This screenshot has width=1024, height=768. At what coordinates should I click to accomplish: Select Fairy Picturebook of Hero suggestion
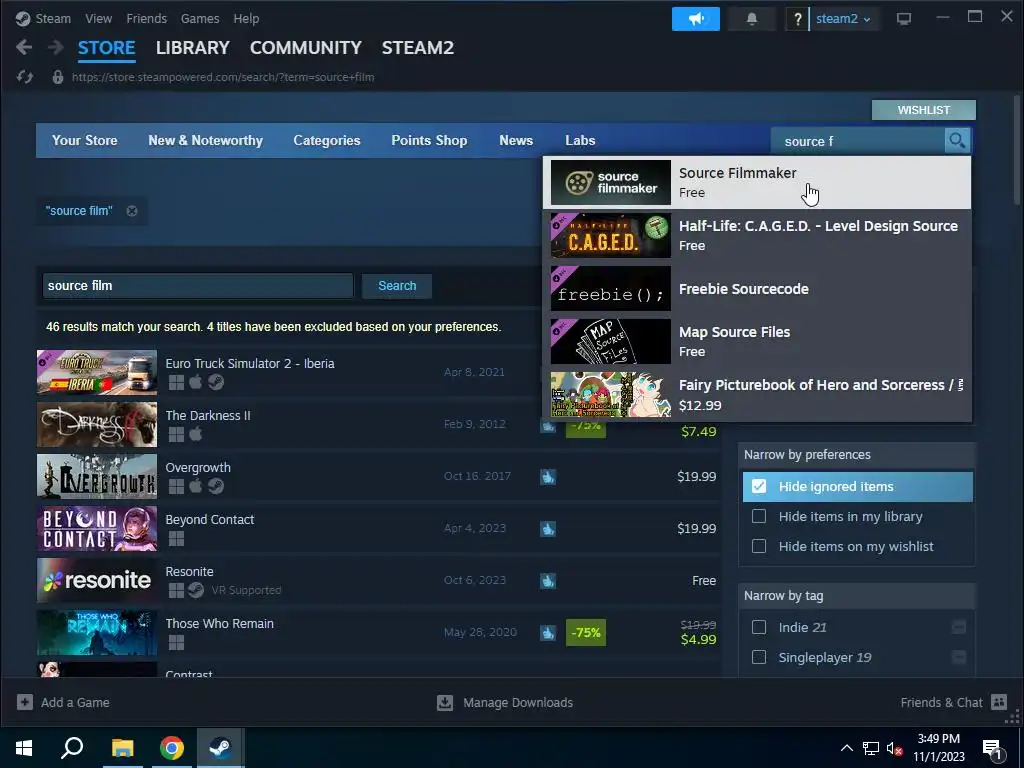(757, 394)
